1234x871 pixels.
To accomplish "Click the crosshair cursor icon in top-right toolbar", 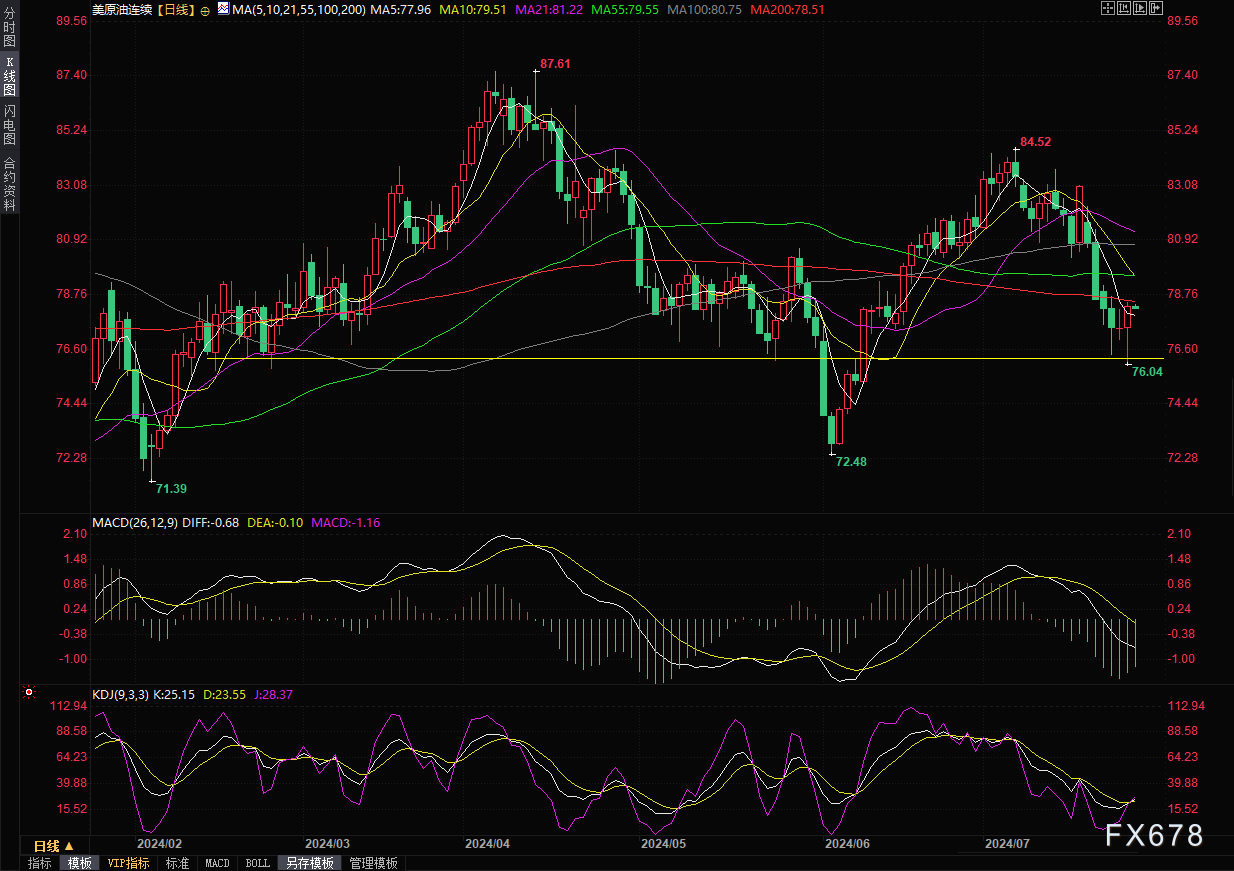I will click(1107, 8).
